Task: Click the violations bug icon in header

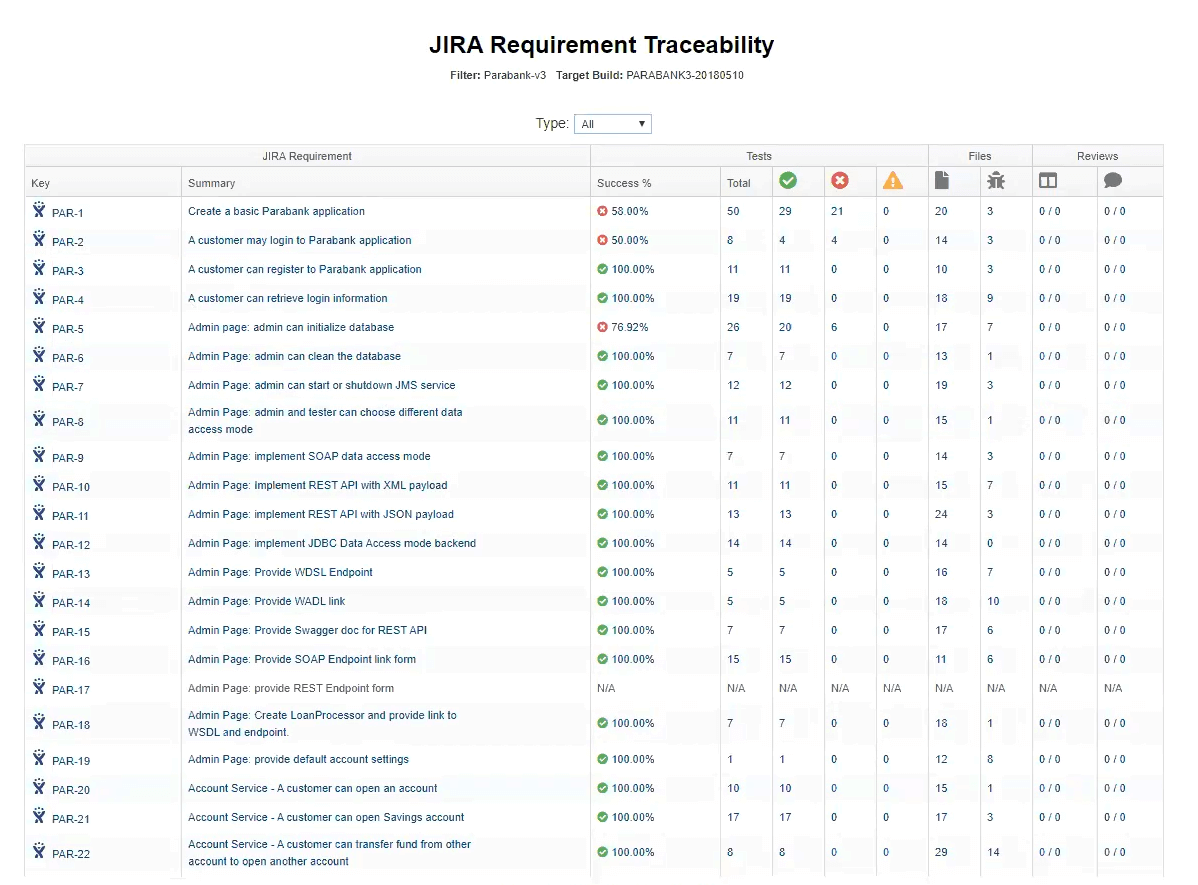Action: pos(996,181)
